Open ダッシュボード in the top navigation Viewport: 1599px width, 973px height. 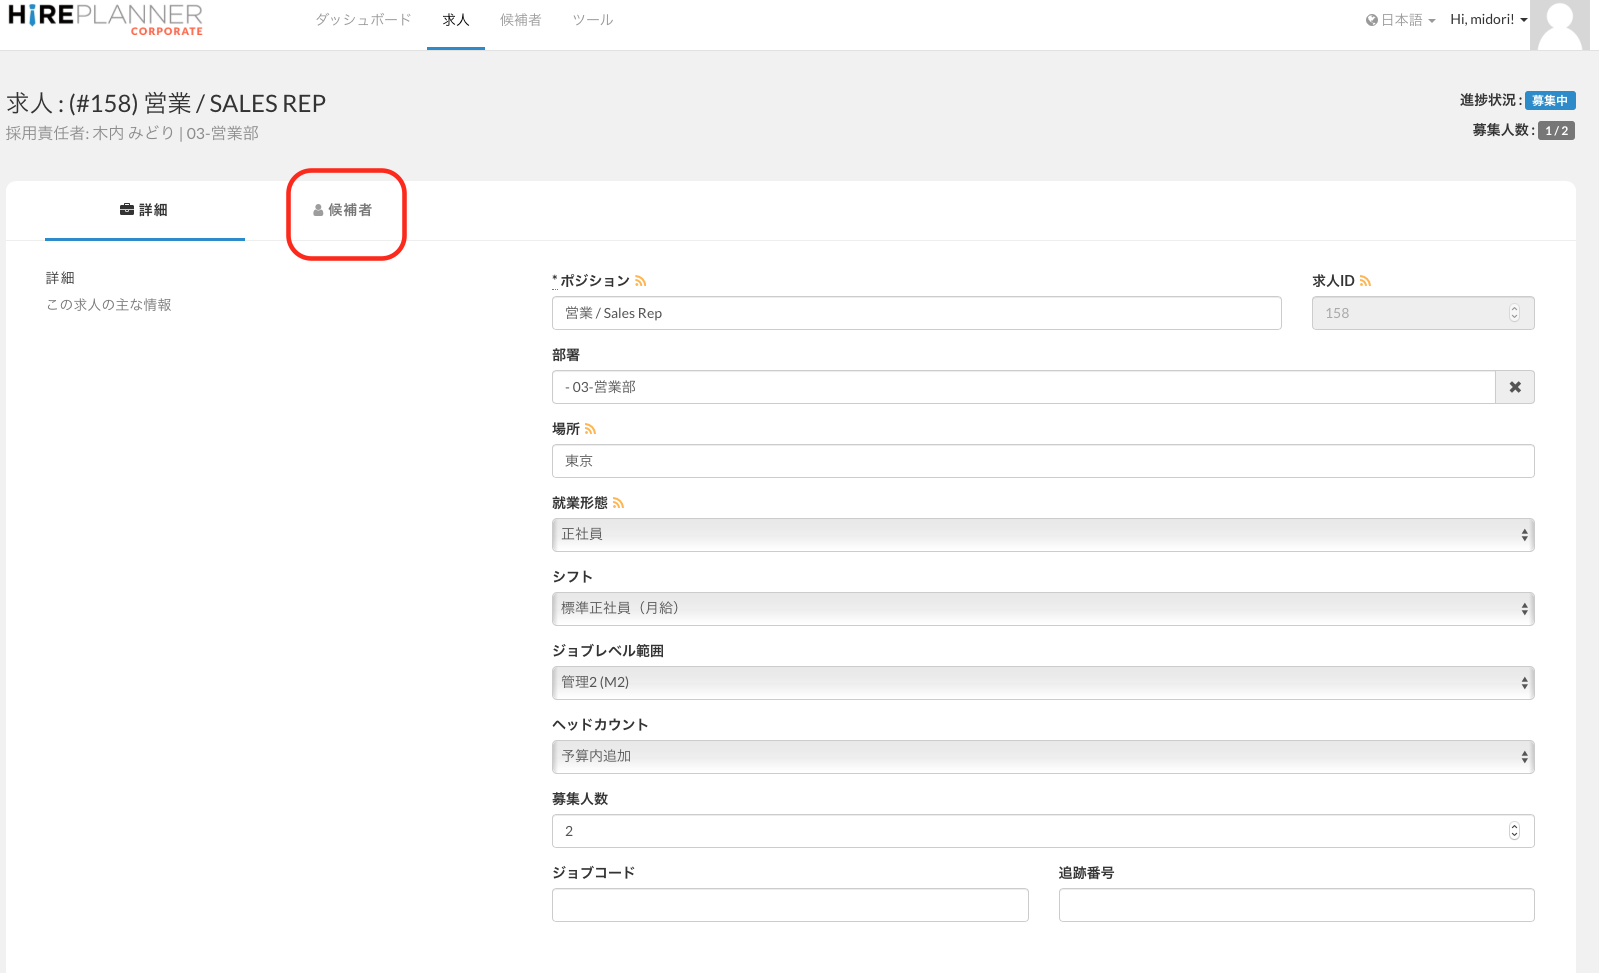363,20
